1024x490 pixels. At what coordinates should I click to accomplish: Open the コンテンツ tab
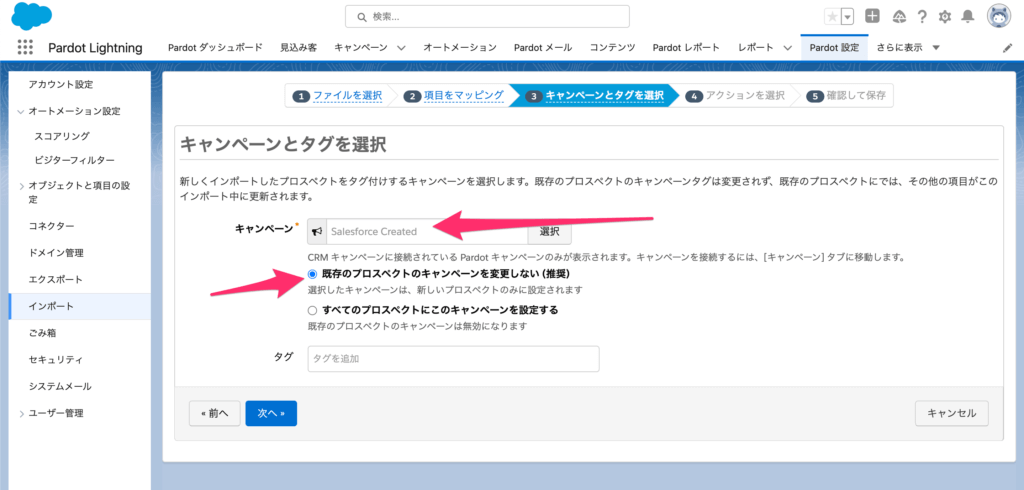click(612, 47)
